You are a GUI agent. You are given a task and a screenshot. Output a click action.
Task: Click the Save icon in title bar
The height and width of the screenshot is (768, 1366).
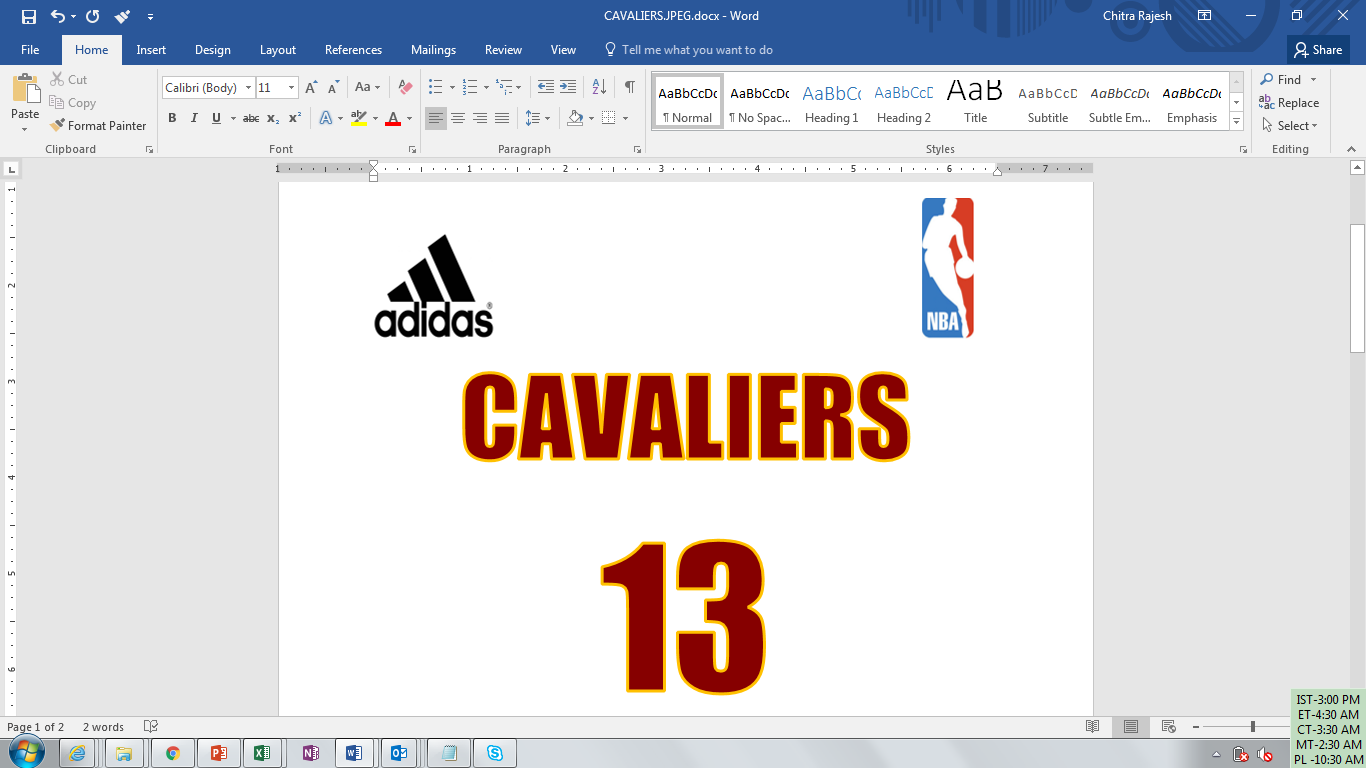click(28, 16)
